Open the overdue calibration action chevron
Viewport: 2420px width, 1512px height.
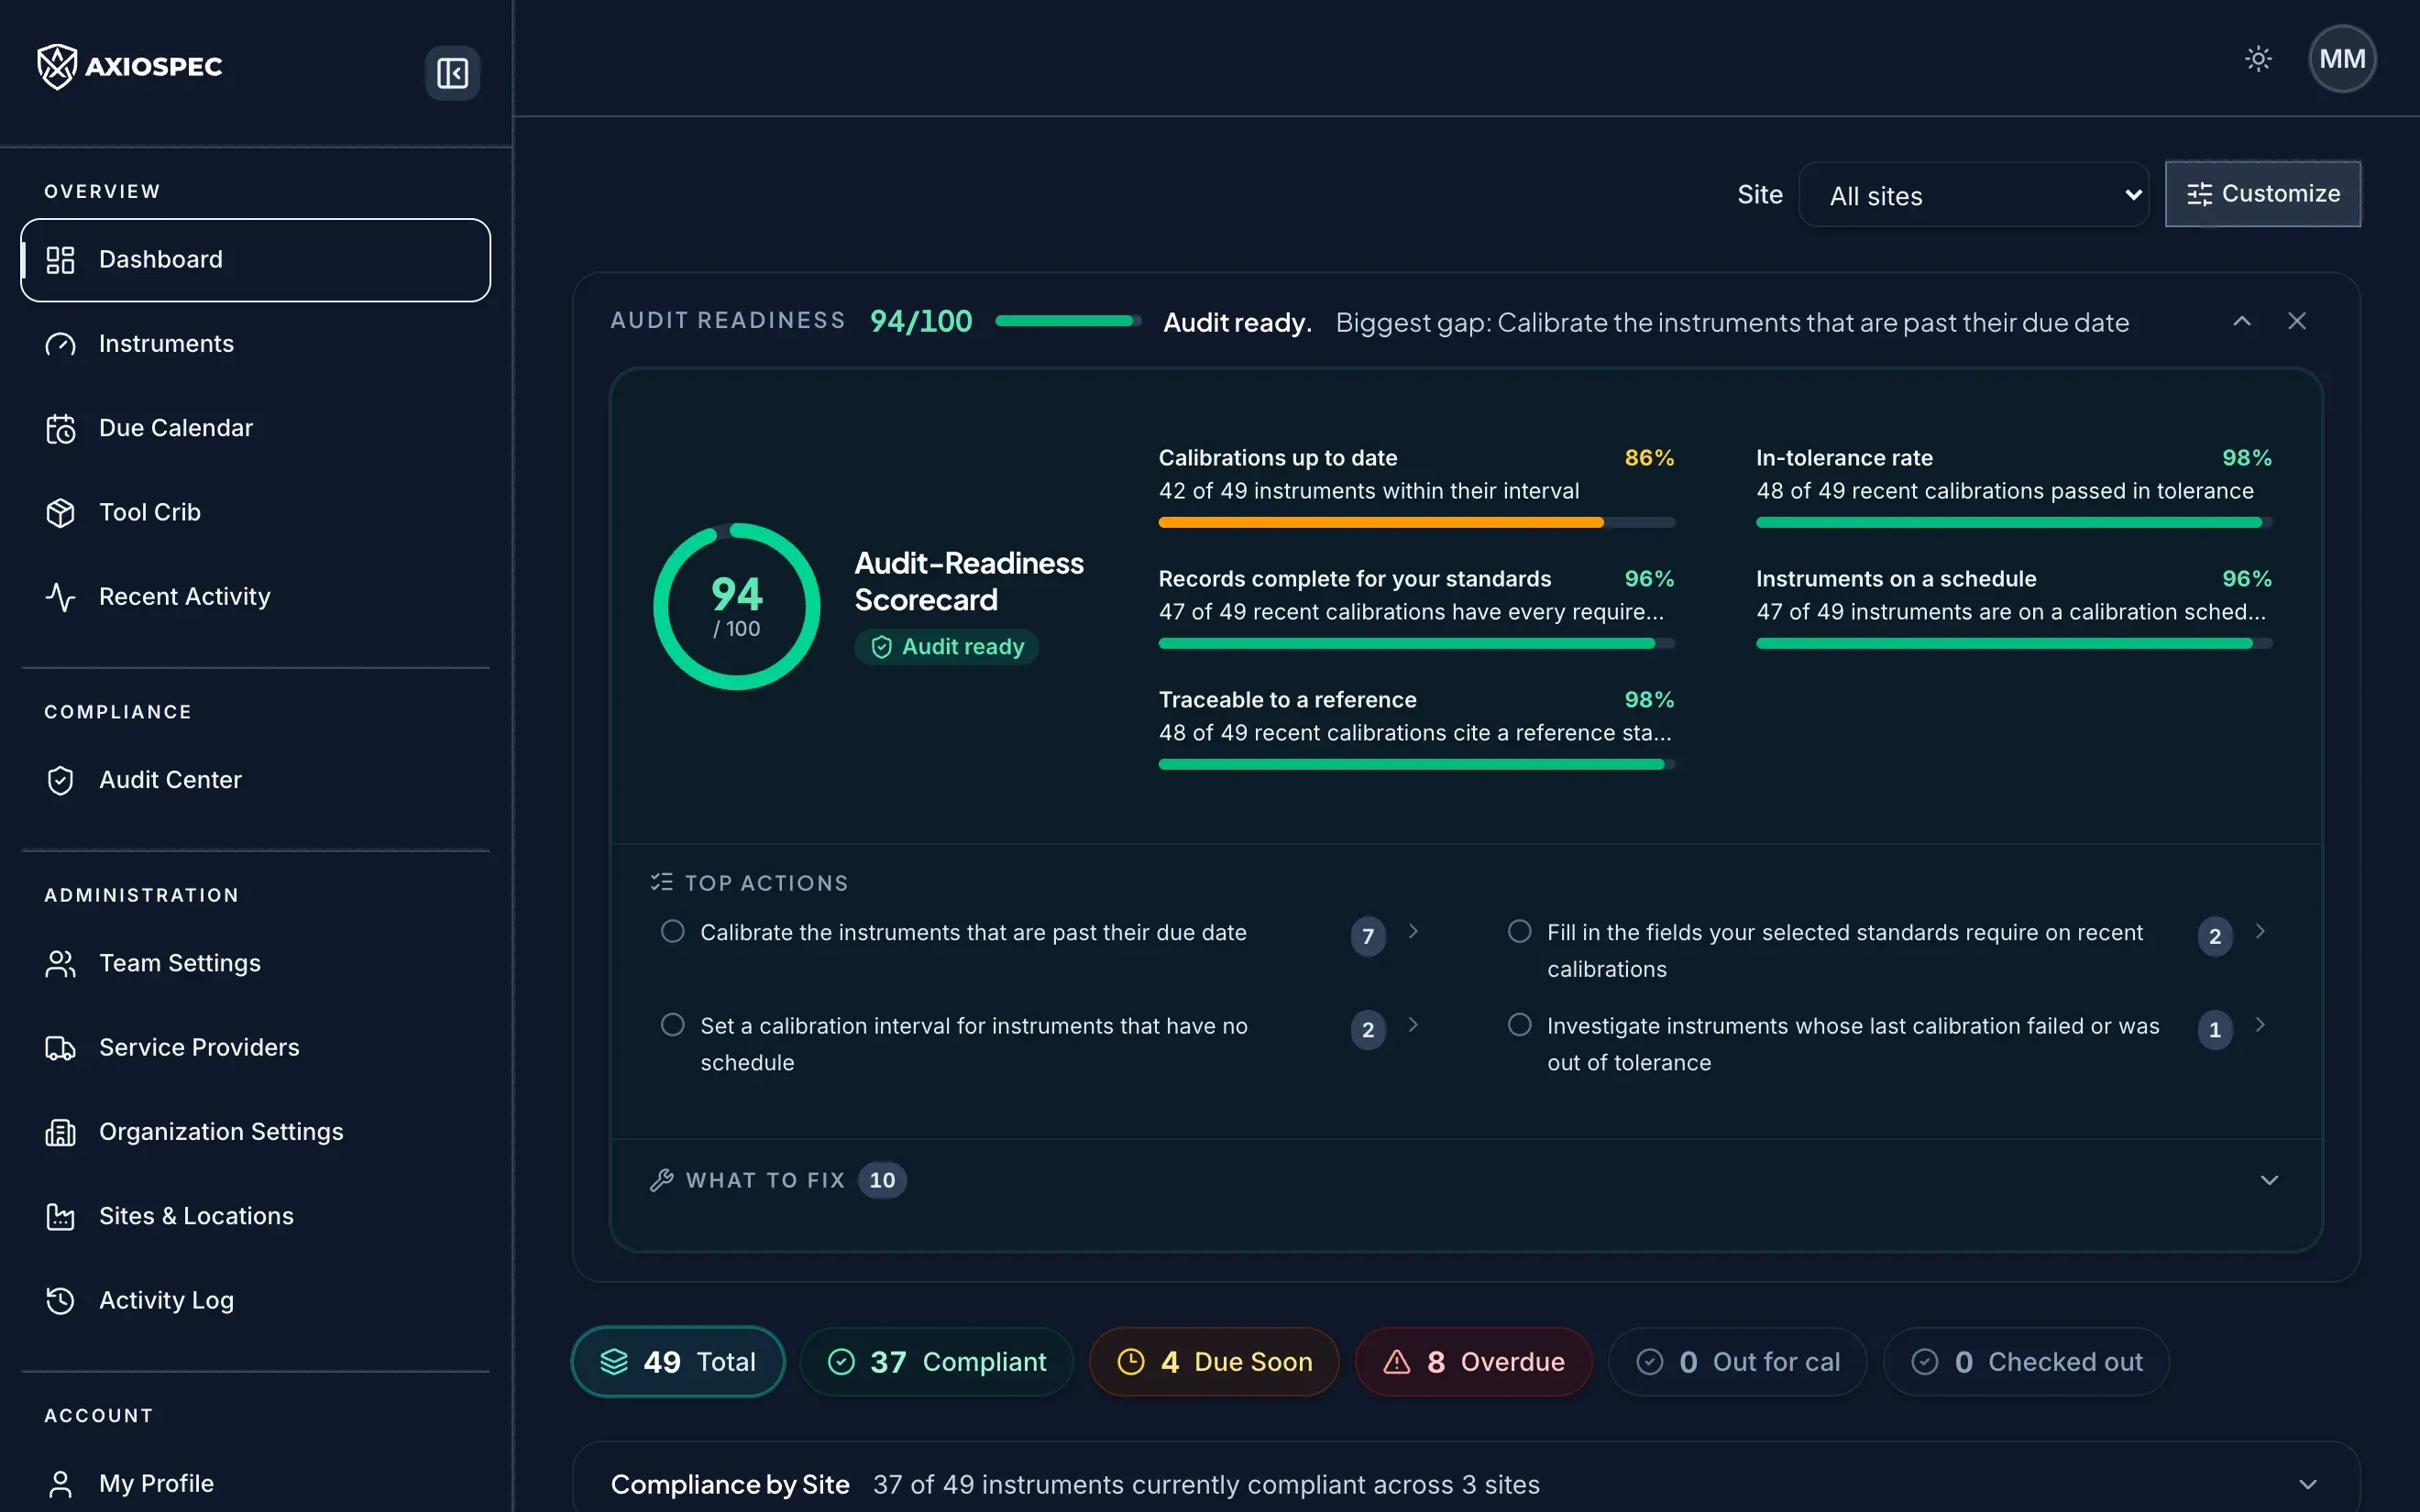(x=1413, y=931)
